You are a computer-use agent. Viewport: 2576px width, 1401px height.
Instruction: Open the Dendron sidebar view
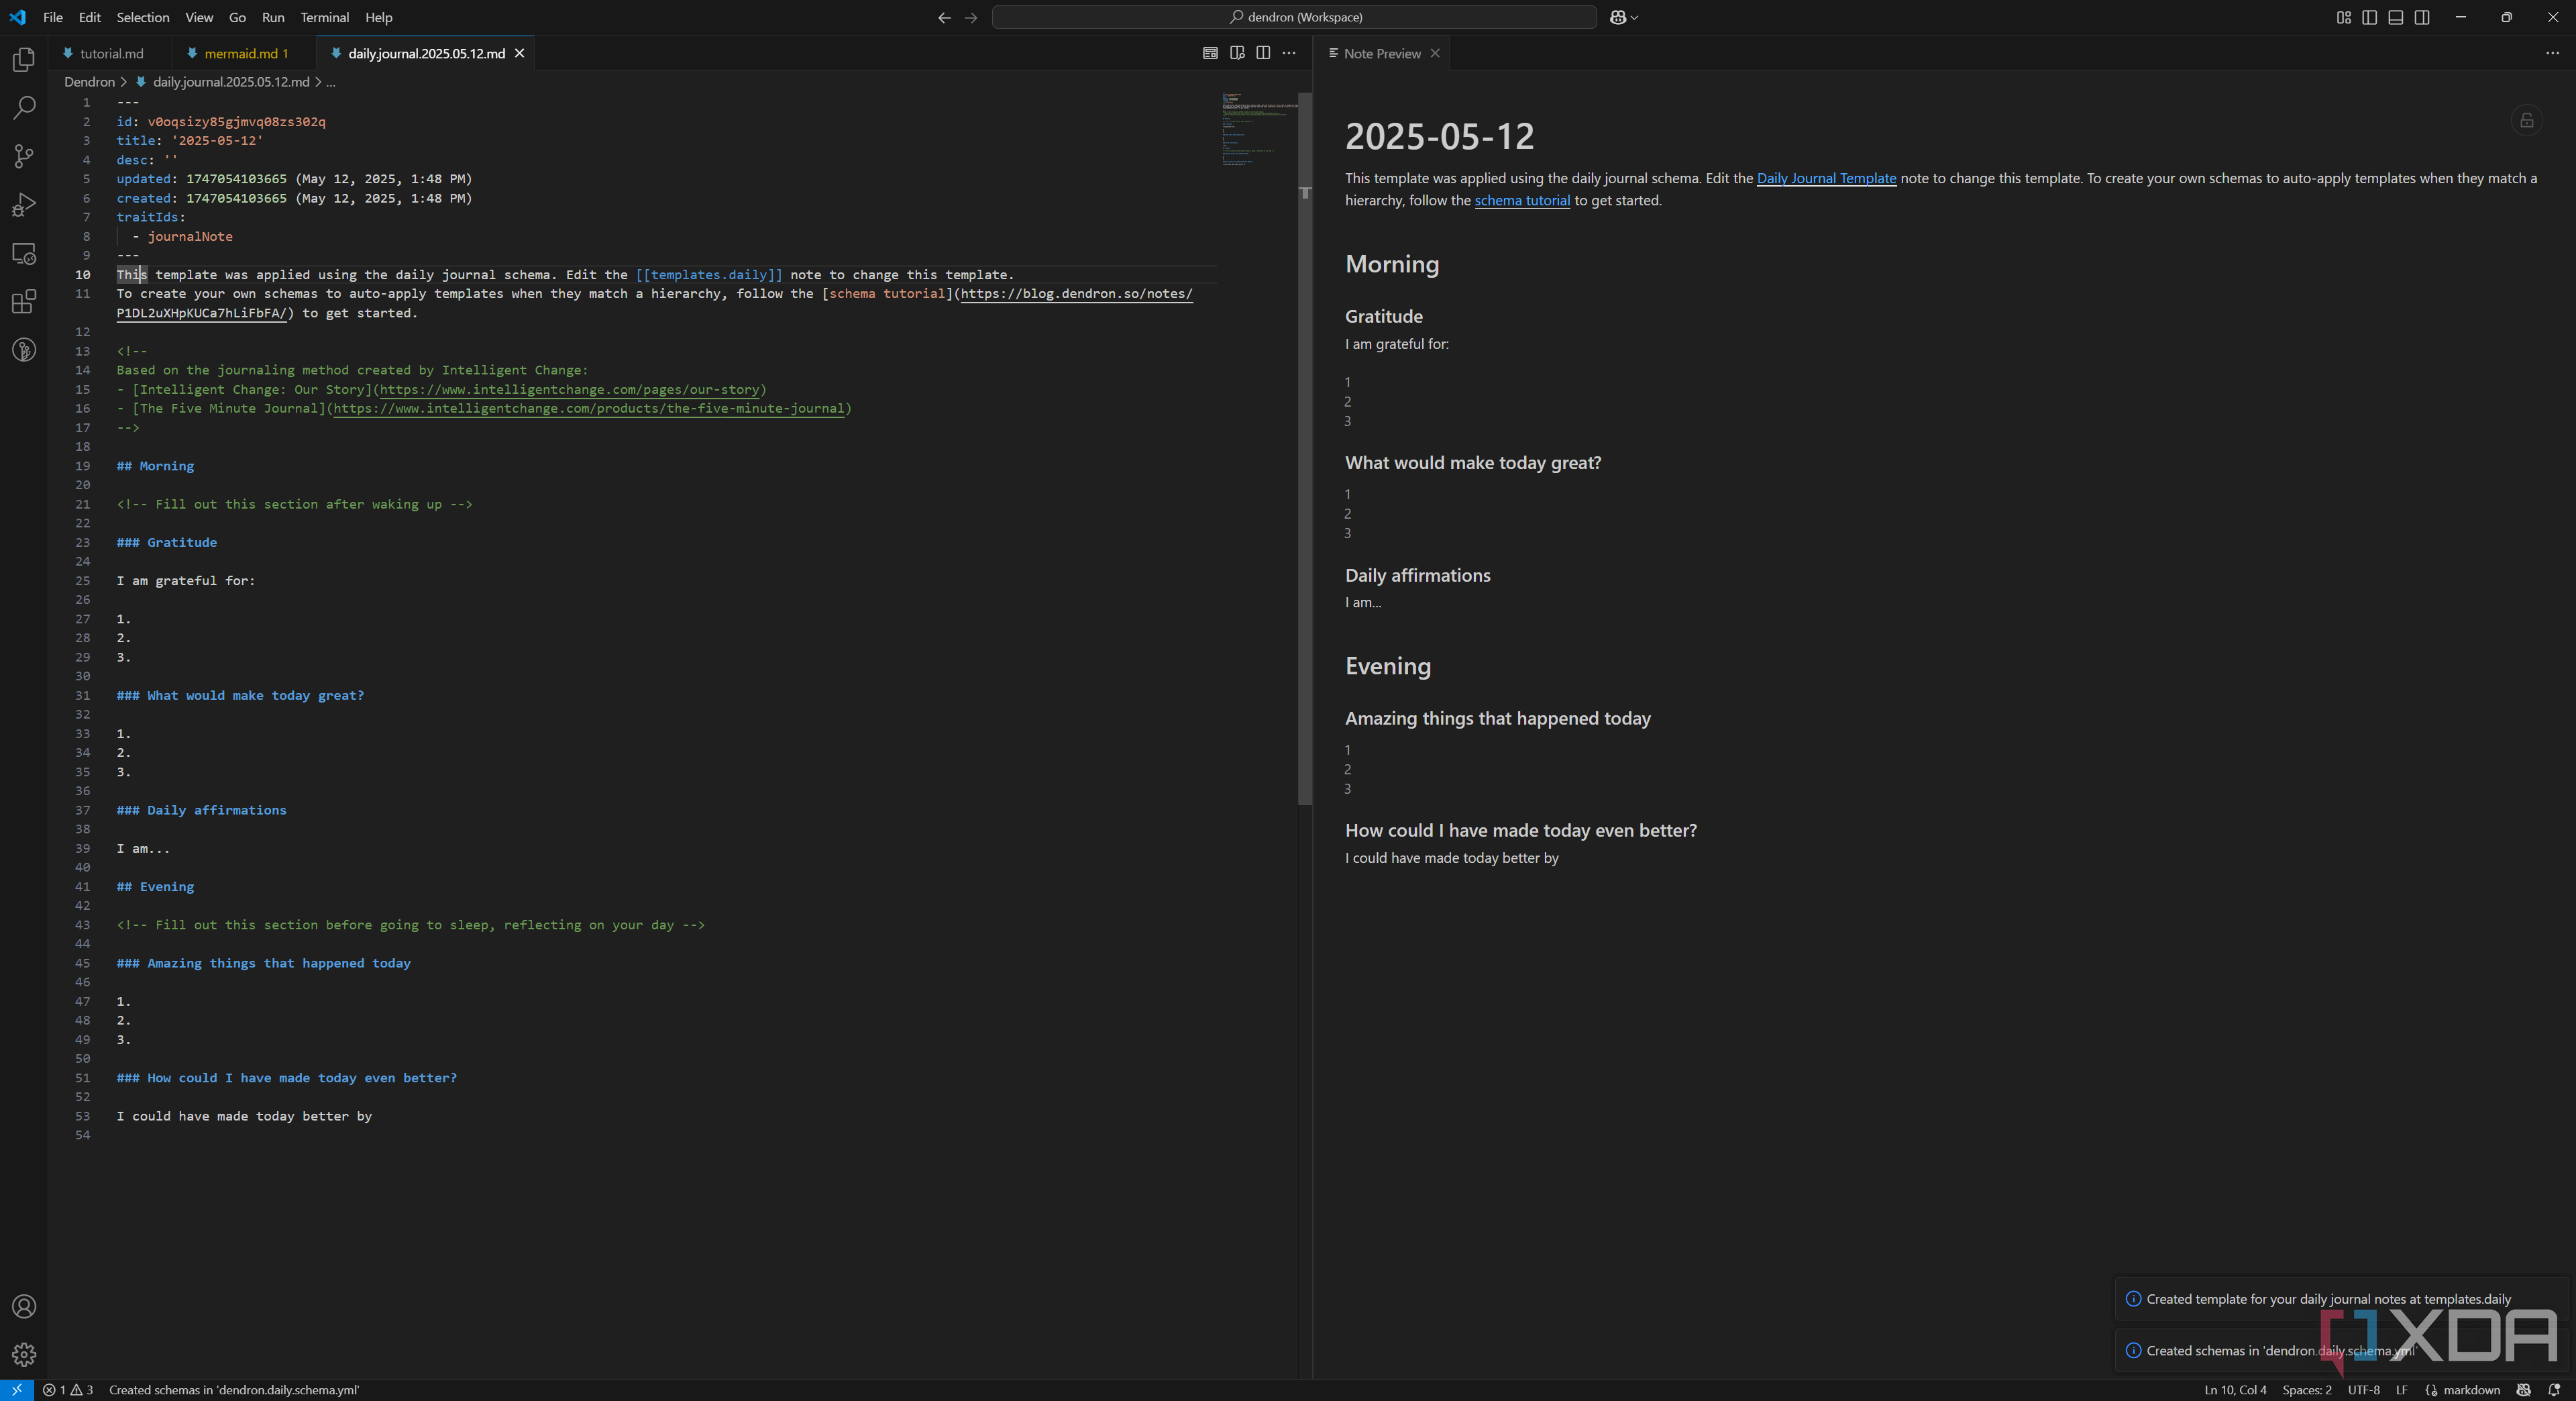point(24,350)
